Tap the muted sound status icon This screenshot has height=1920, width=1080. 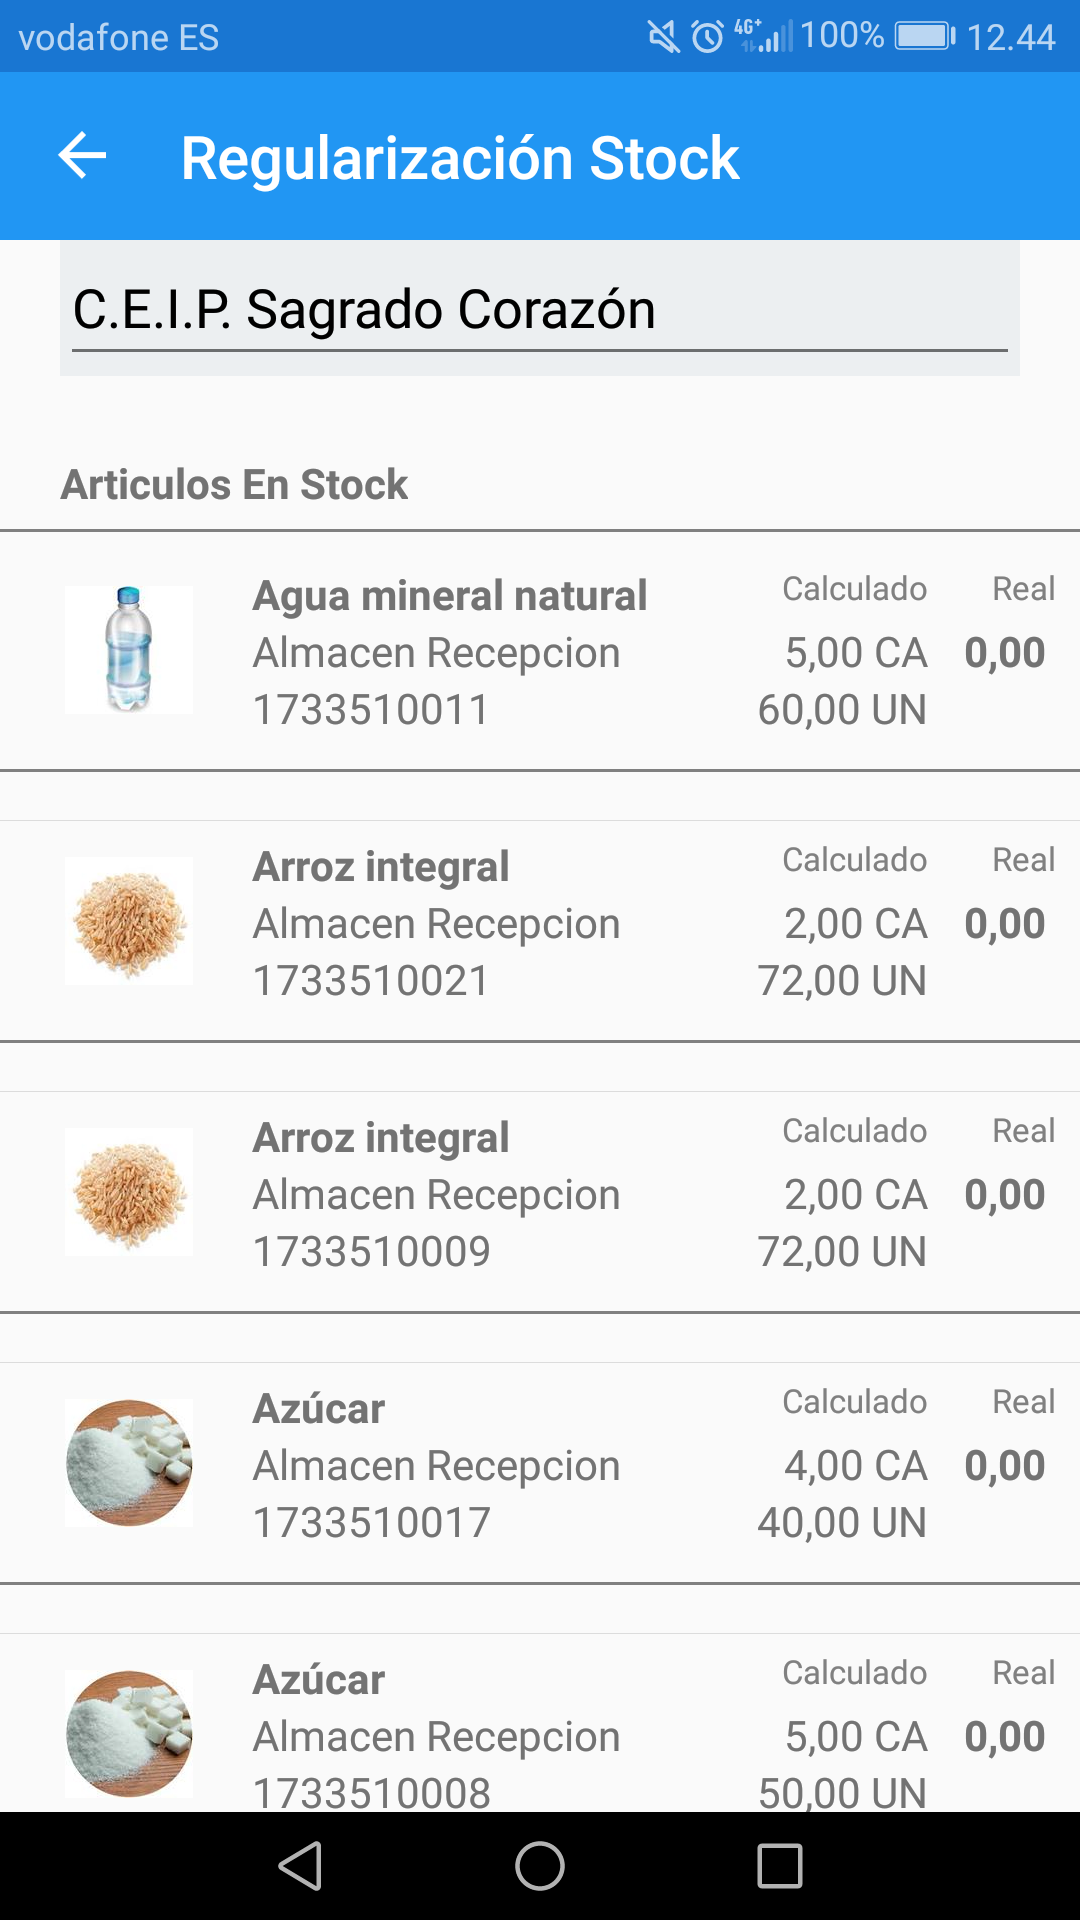click(663, 38)
